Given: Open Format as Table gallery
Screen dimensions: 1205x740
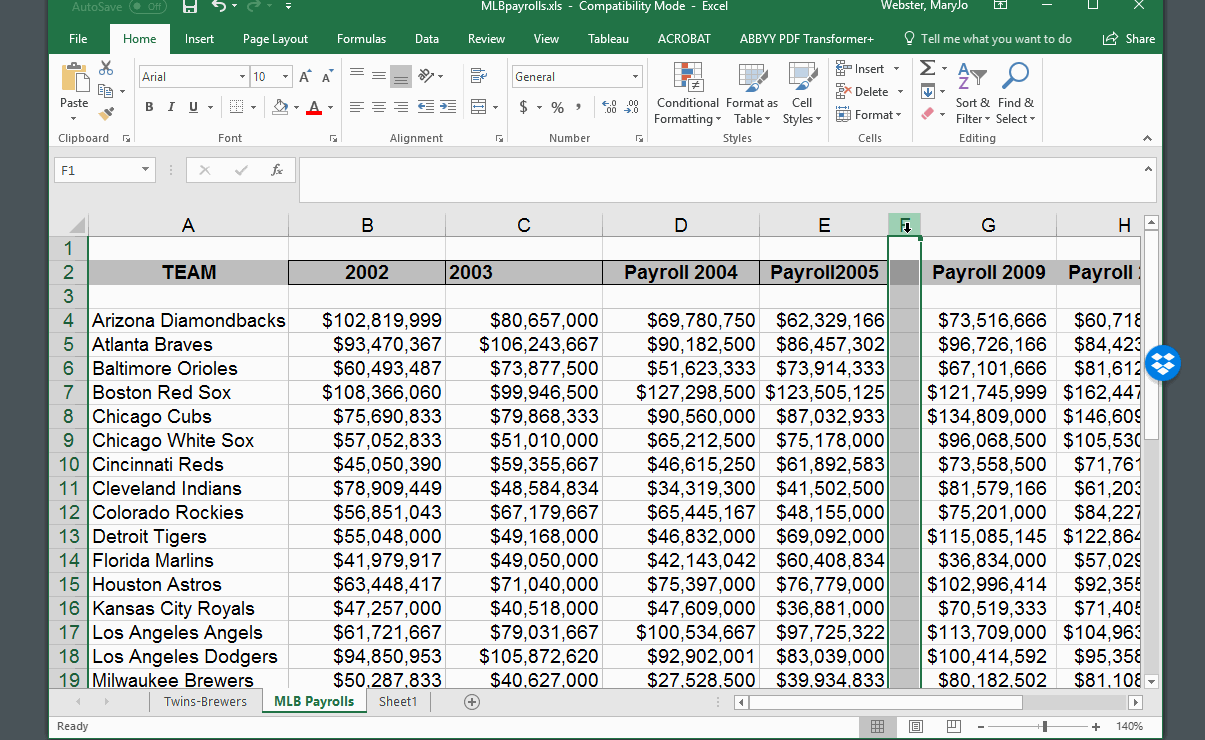Looking at the screenshot, I should (752, 93).
